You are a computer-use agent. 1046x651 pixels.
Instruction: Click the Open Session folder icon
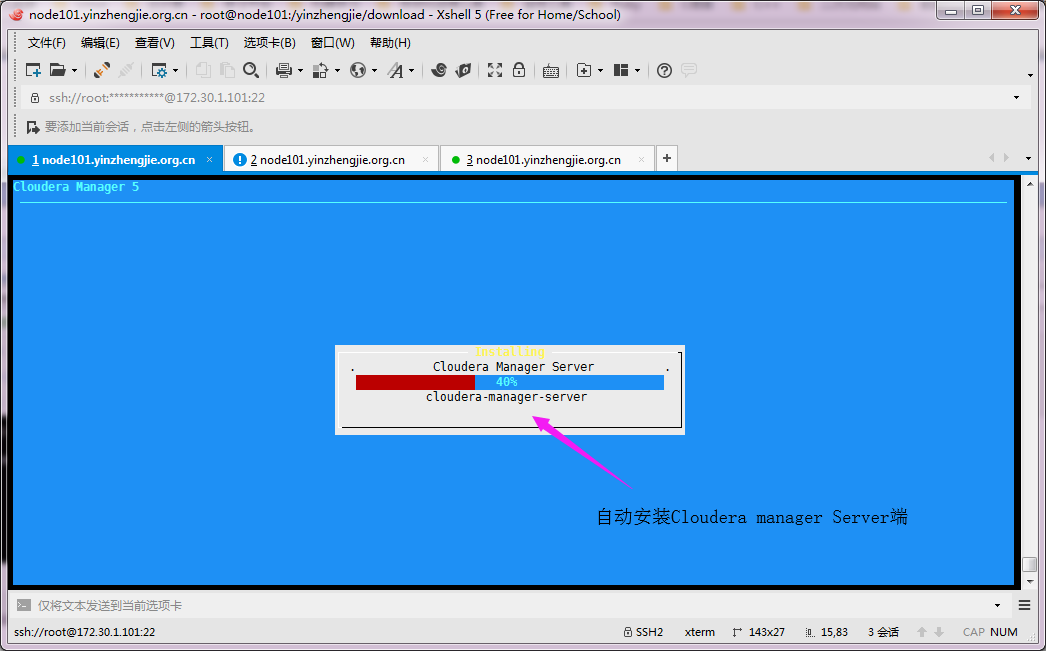(58, 70)
